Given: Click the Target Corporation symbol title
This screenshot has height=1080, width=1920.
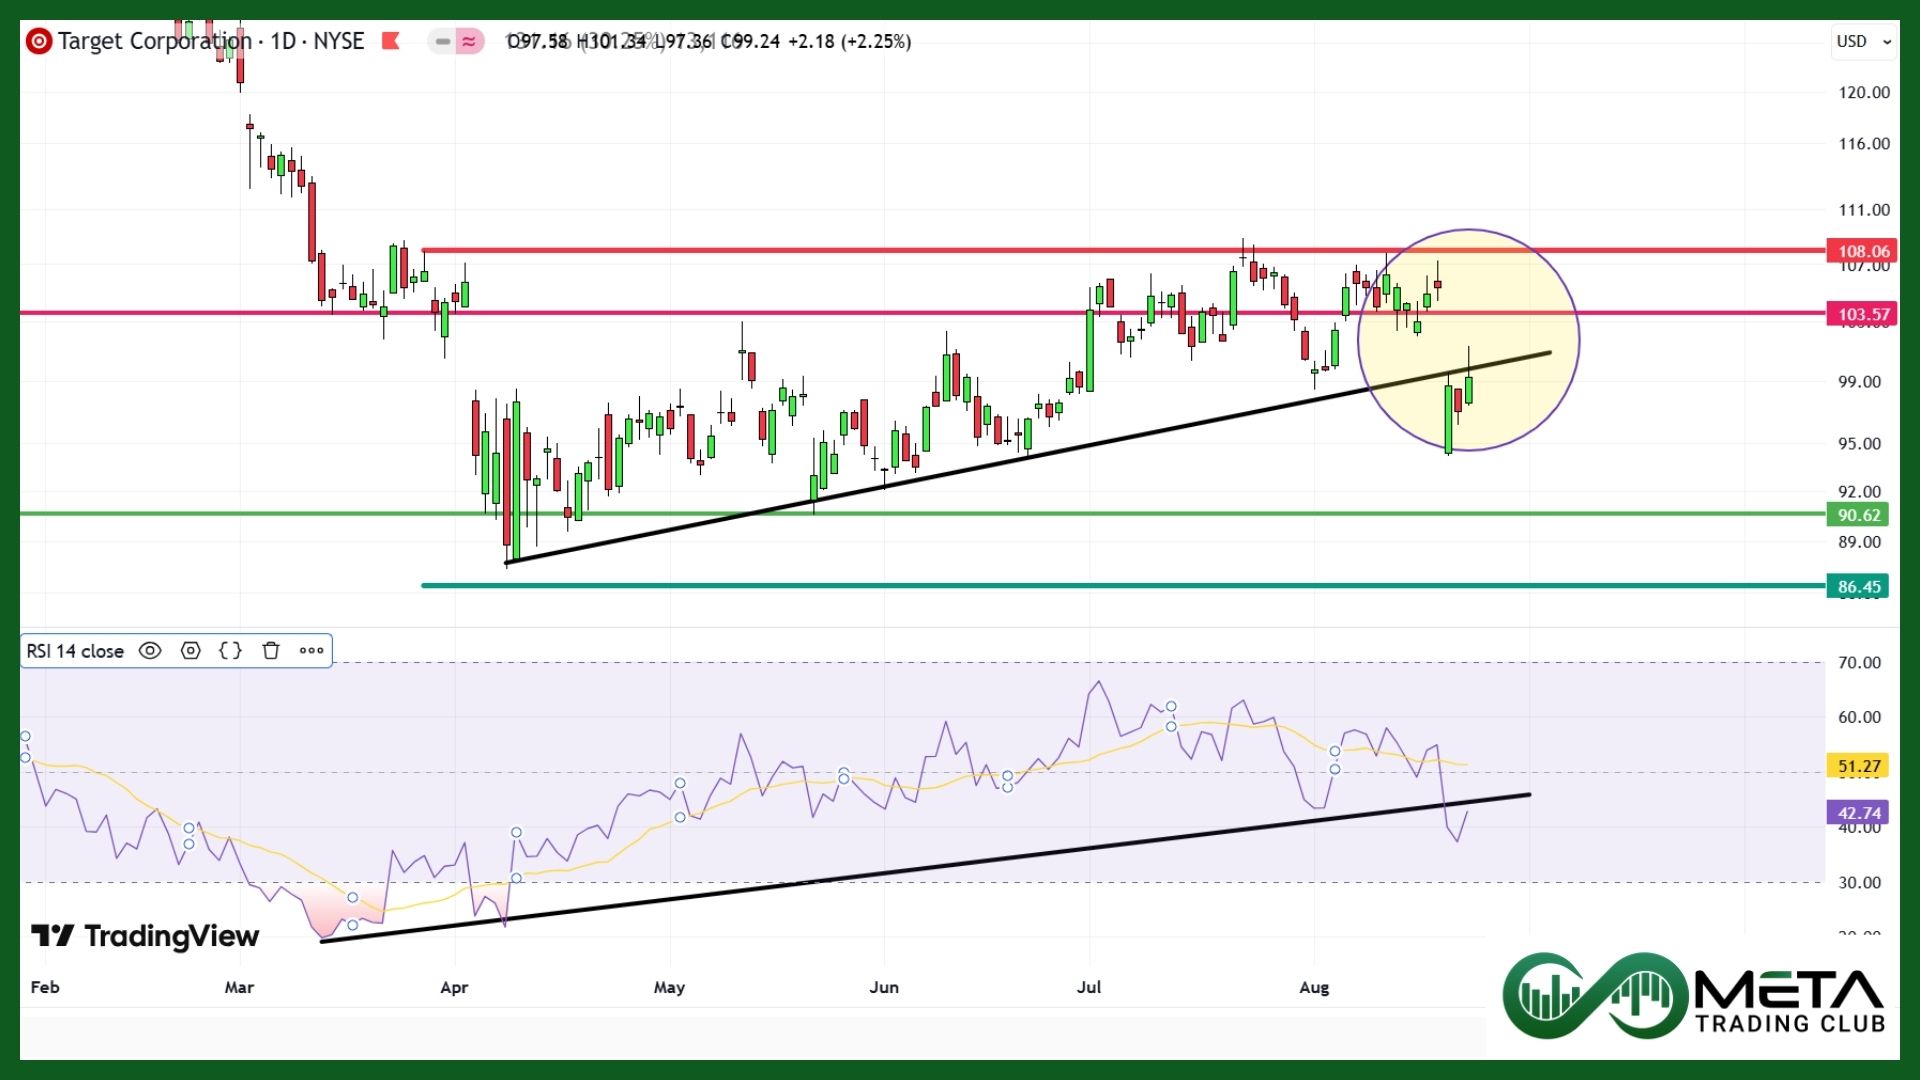Looking at the screenshot, I should [x=155, y=41].
